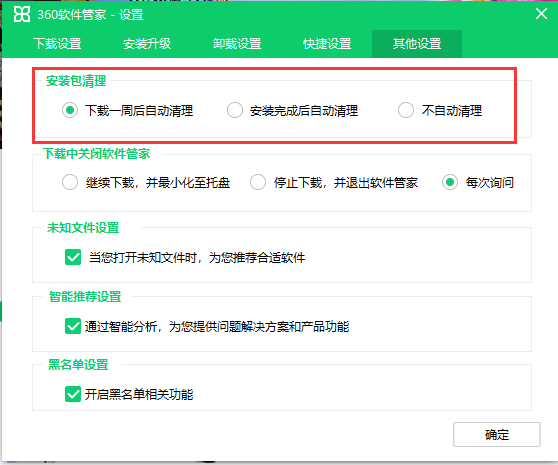Open the 安装升级 tab
Image resolution: width=558 pixels, height=465 pixels.
click(147, 44)
